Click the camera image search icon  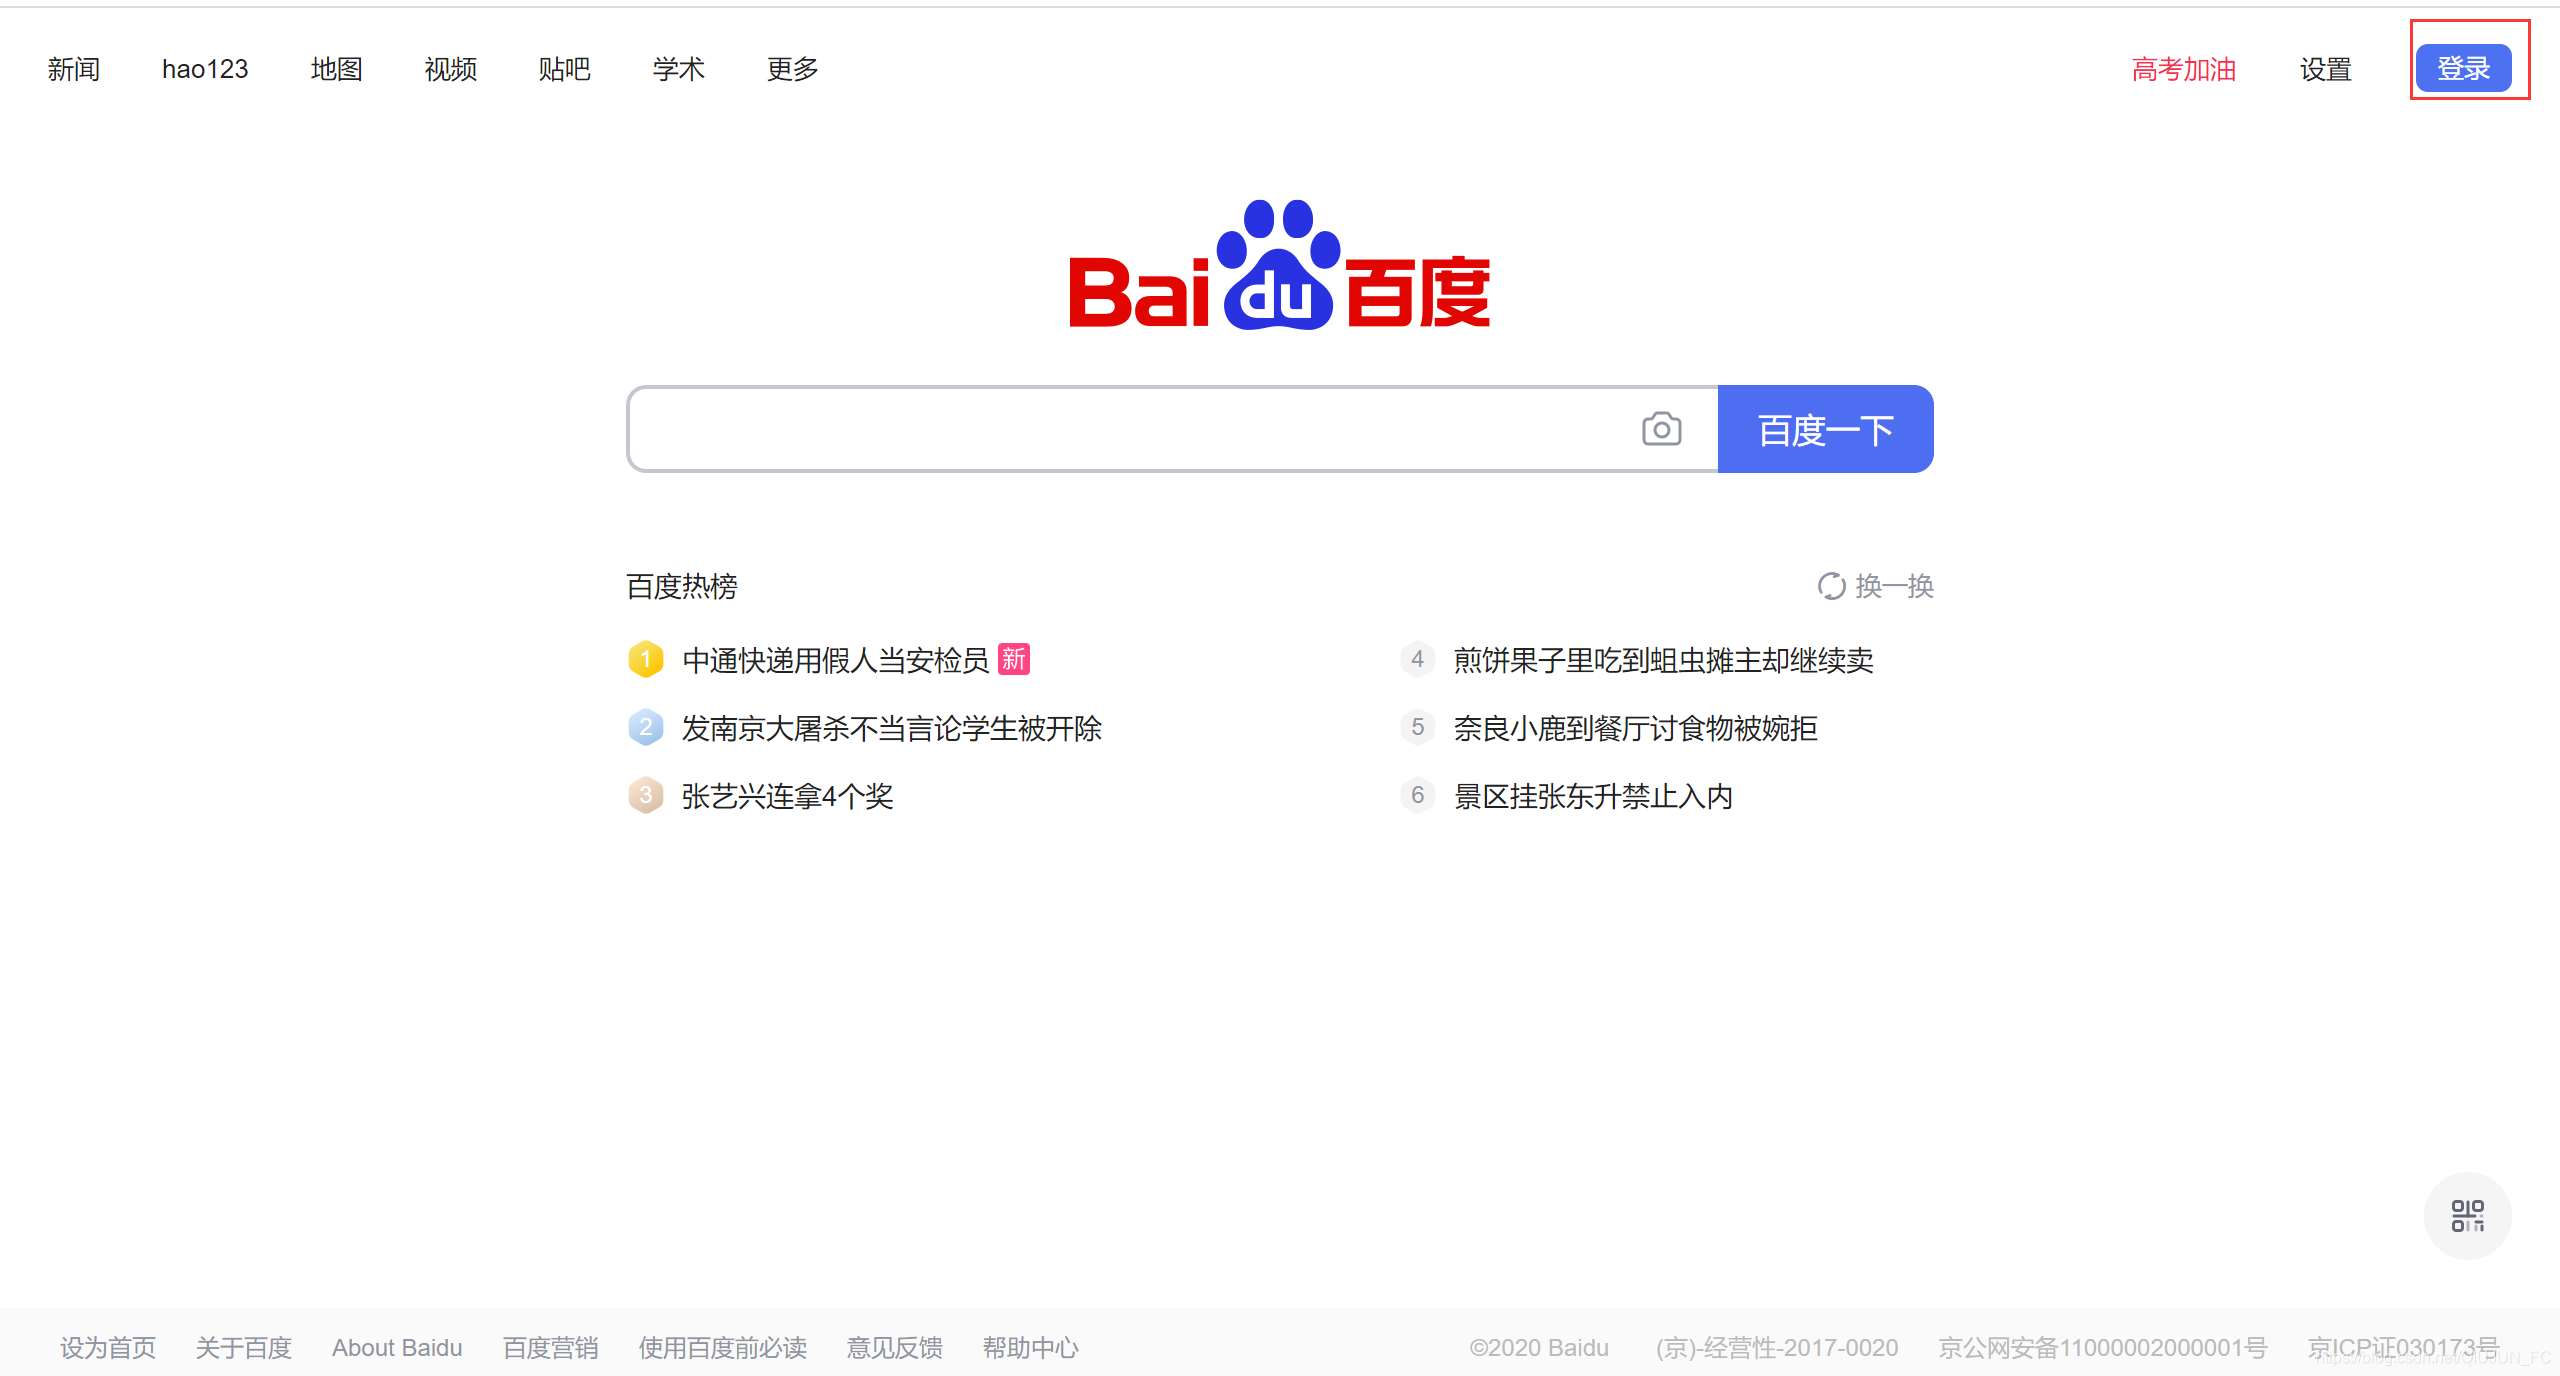pos(1661,429)
